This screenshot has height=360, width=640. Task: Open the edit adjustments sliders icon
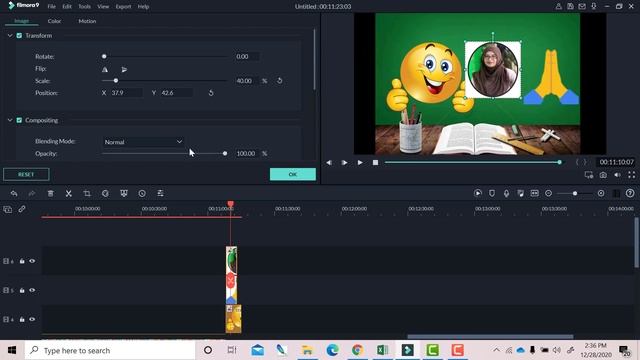[160, 193]
